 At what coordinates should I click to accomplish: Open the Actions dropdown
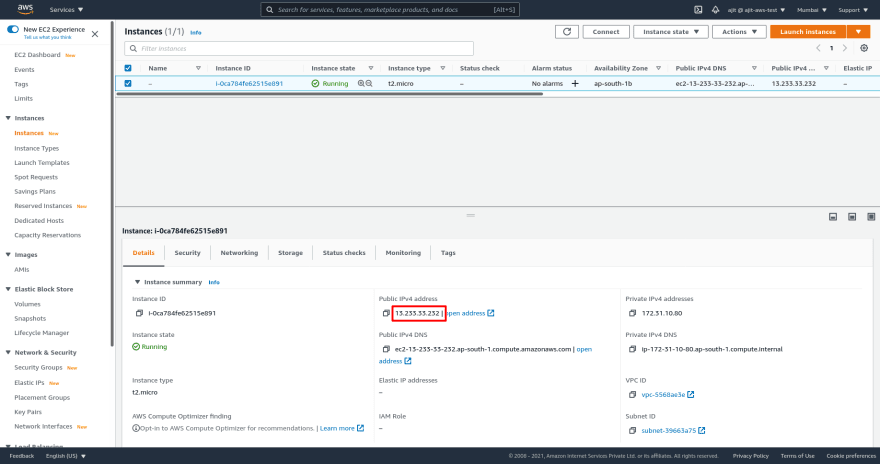pos(739,32)
